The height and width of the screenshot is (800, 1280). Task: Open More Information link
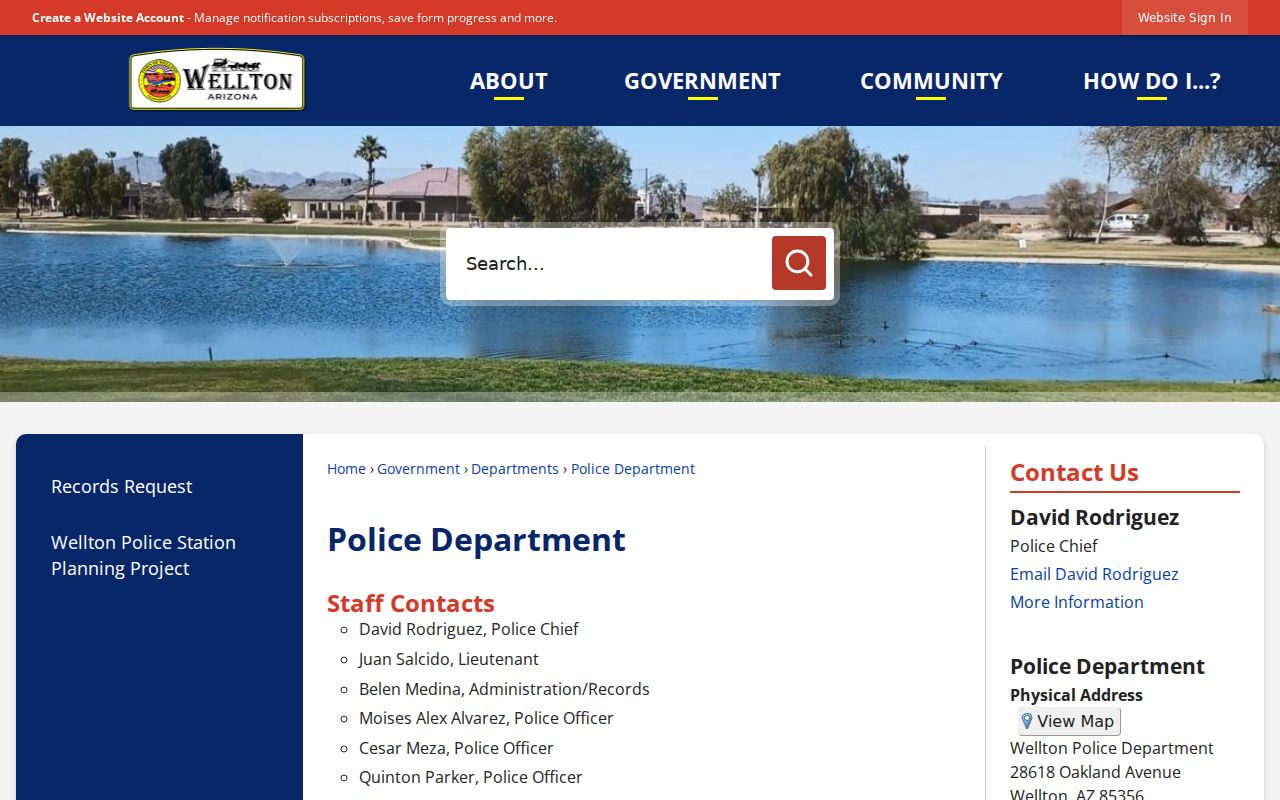click(1077, 602)
